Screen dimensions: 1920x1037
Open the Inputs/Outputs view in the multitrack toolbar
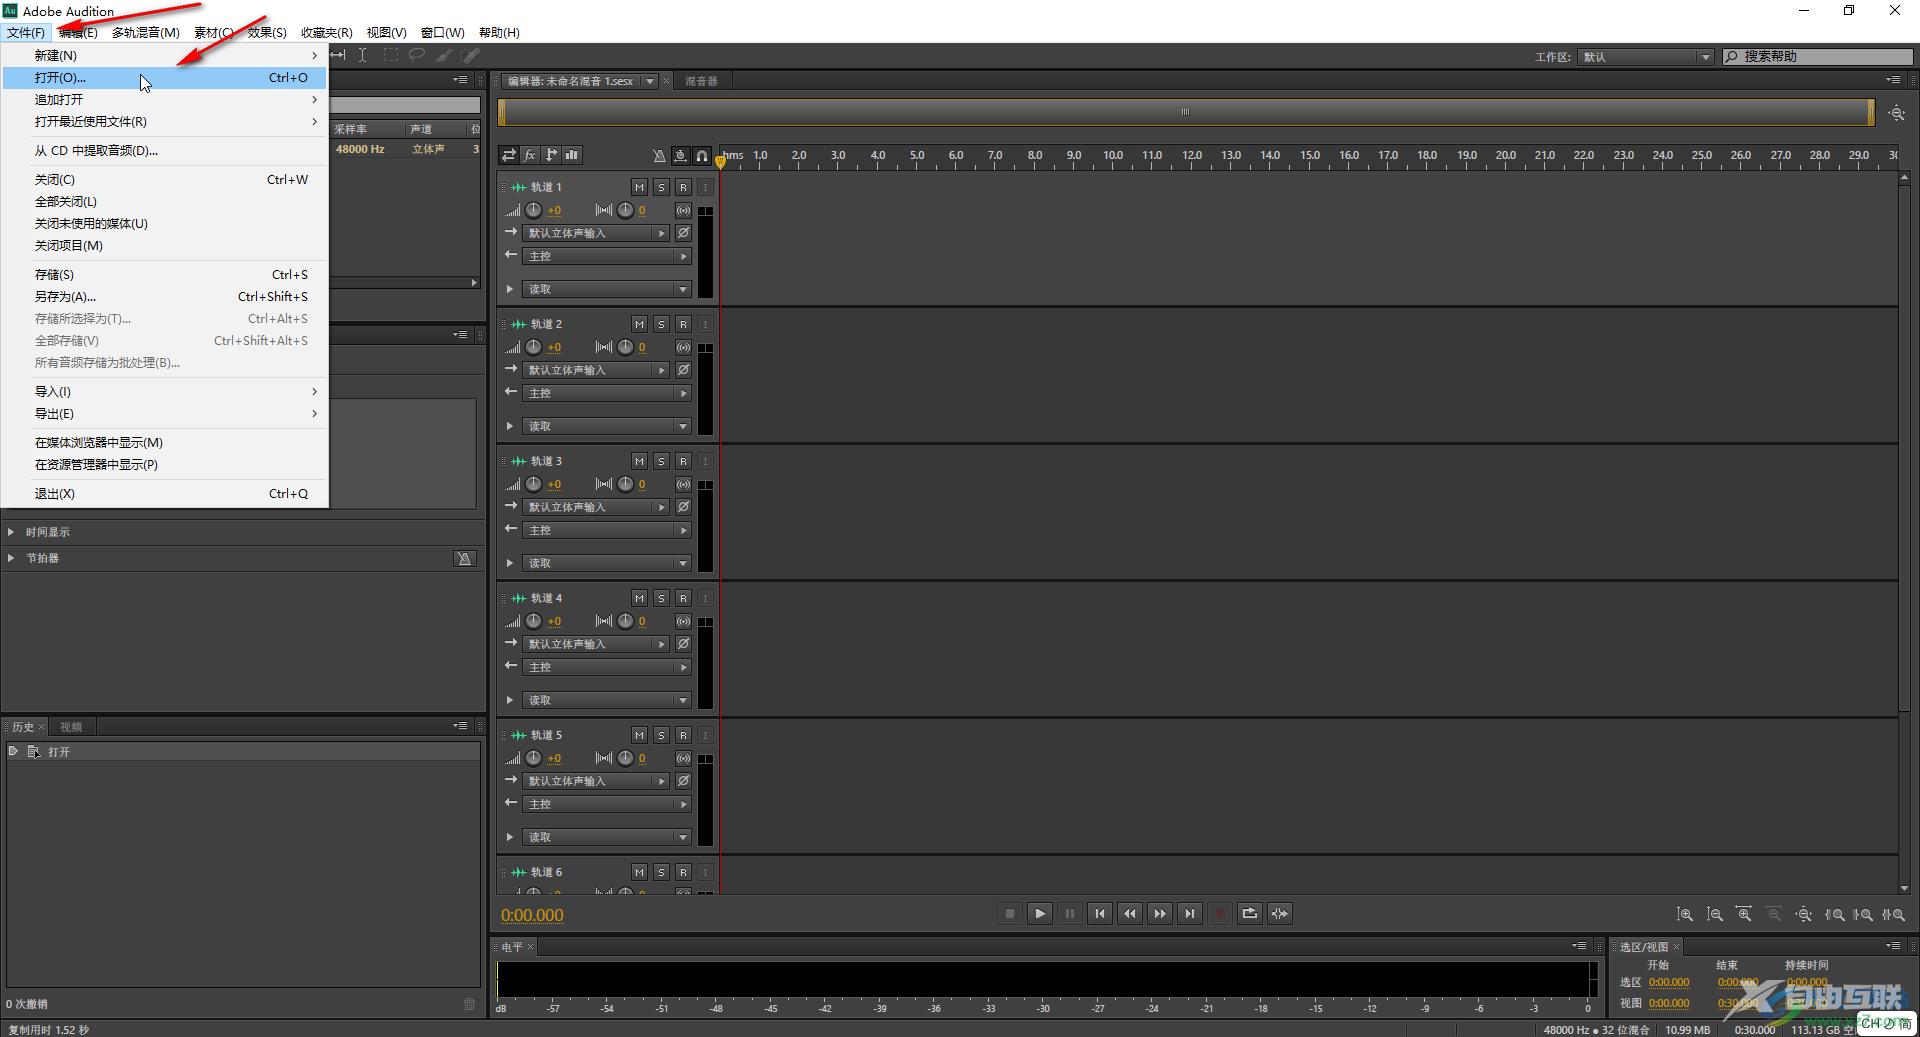[x=508, y=155]
